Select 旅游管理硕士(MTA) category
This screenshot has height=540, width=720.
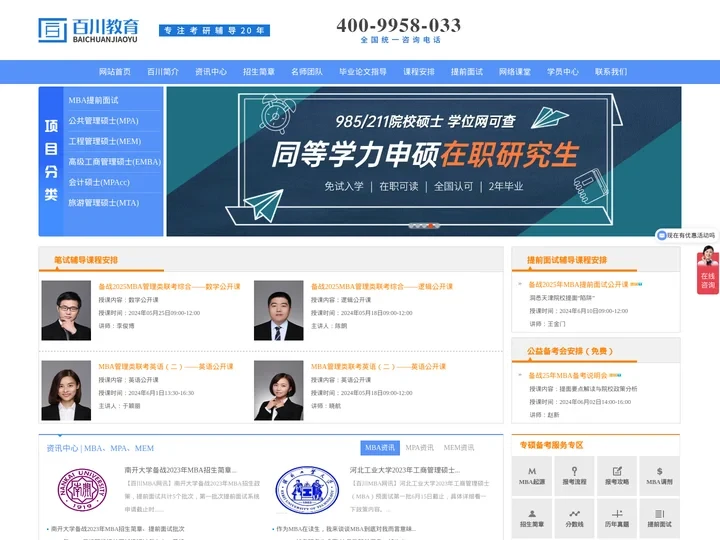pyautogui.click(x=104, y=202)
